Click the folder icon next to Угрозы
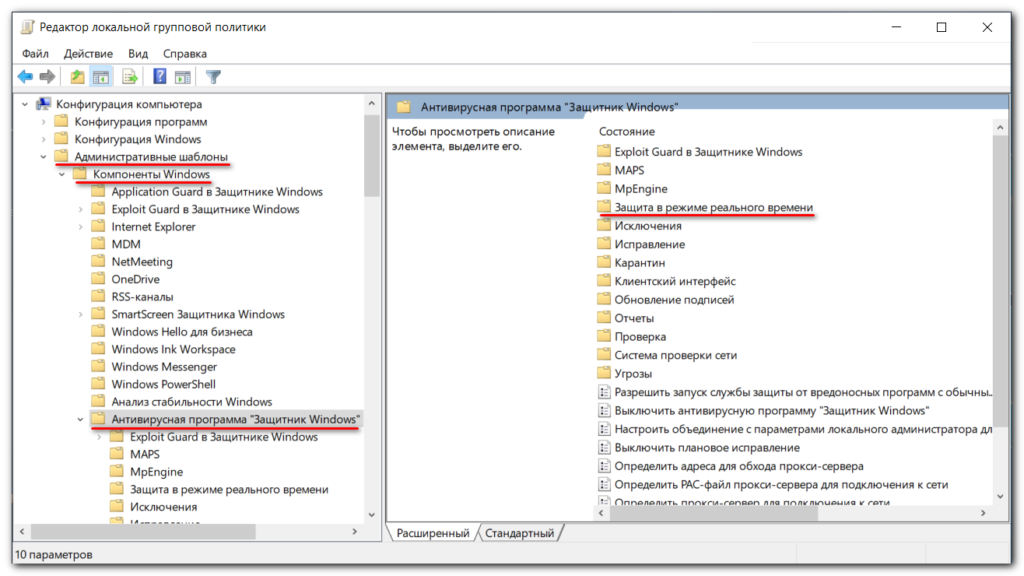The image size is (1024, 576). pyautogui.click(x=603, y=374)
